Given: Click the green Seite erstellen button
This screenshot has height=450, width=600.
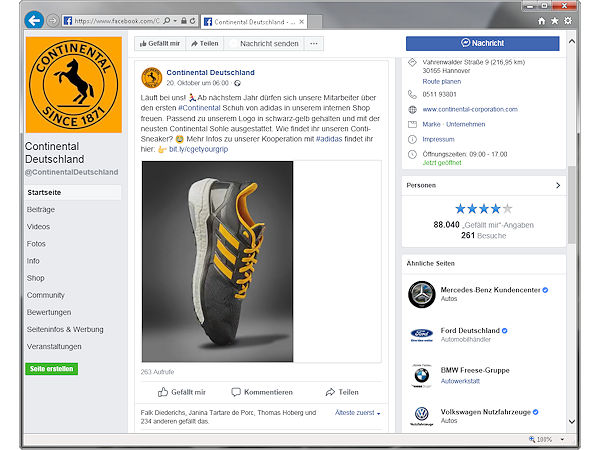Looking at the screenshot, I should (x=52, y=369).
